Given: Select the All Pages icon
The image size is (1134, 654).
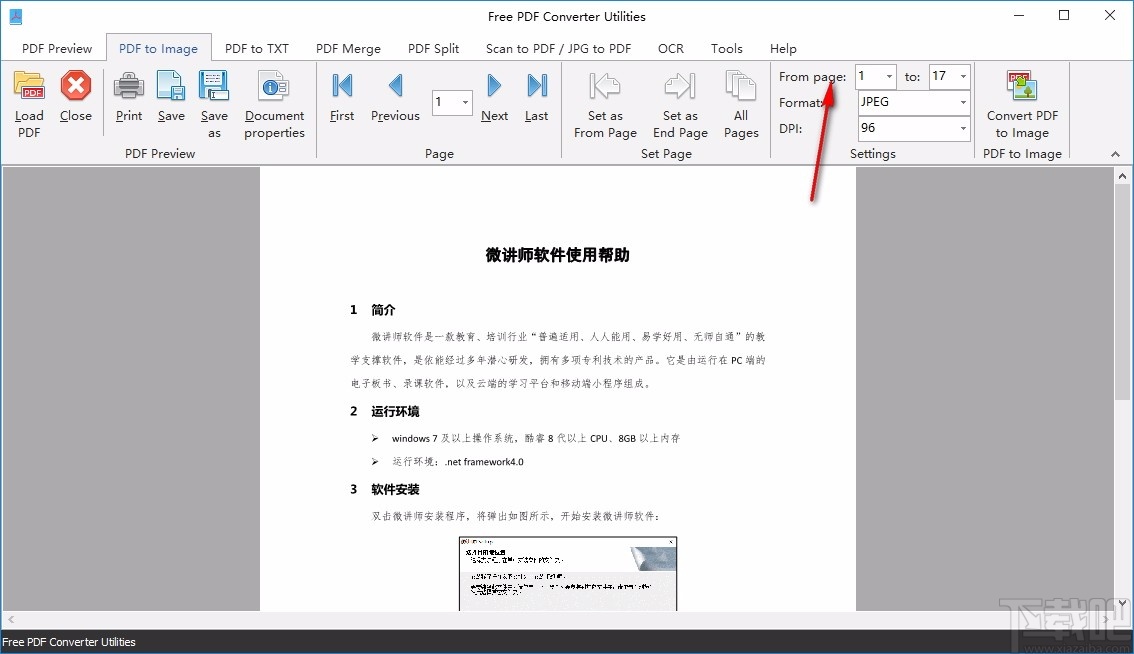Looking at the screenshot, I should pyautogui.click(x=740, y=100).
